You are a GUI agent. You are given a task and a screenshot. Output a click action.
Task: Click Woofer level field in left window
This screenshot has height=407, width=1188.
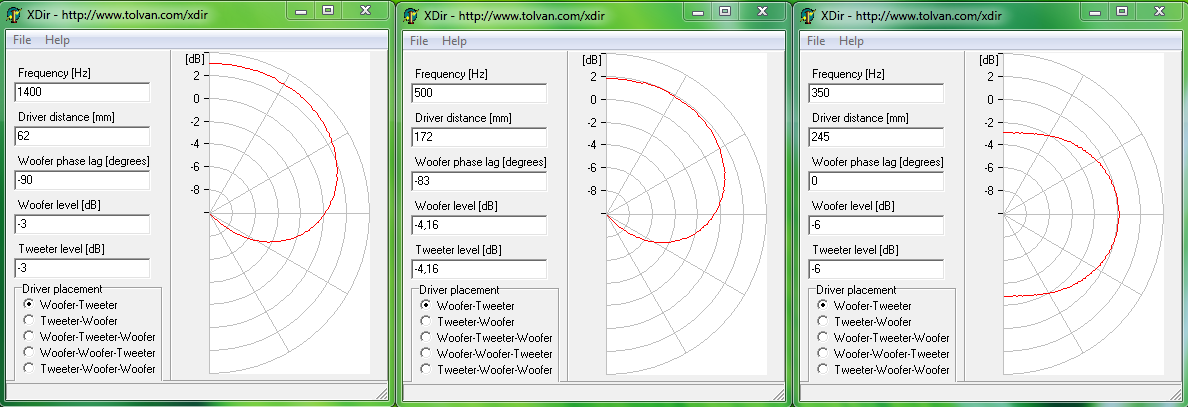82,224
